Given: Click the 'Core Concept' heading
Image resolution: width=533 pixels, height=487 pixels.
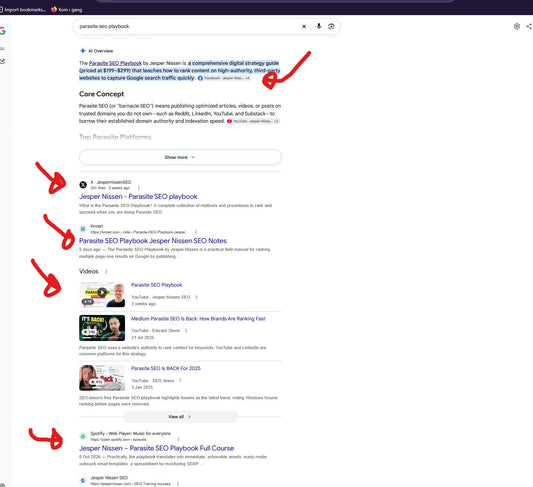Looking at the screenshot, I should [101, 94].
